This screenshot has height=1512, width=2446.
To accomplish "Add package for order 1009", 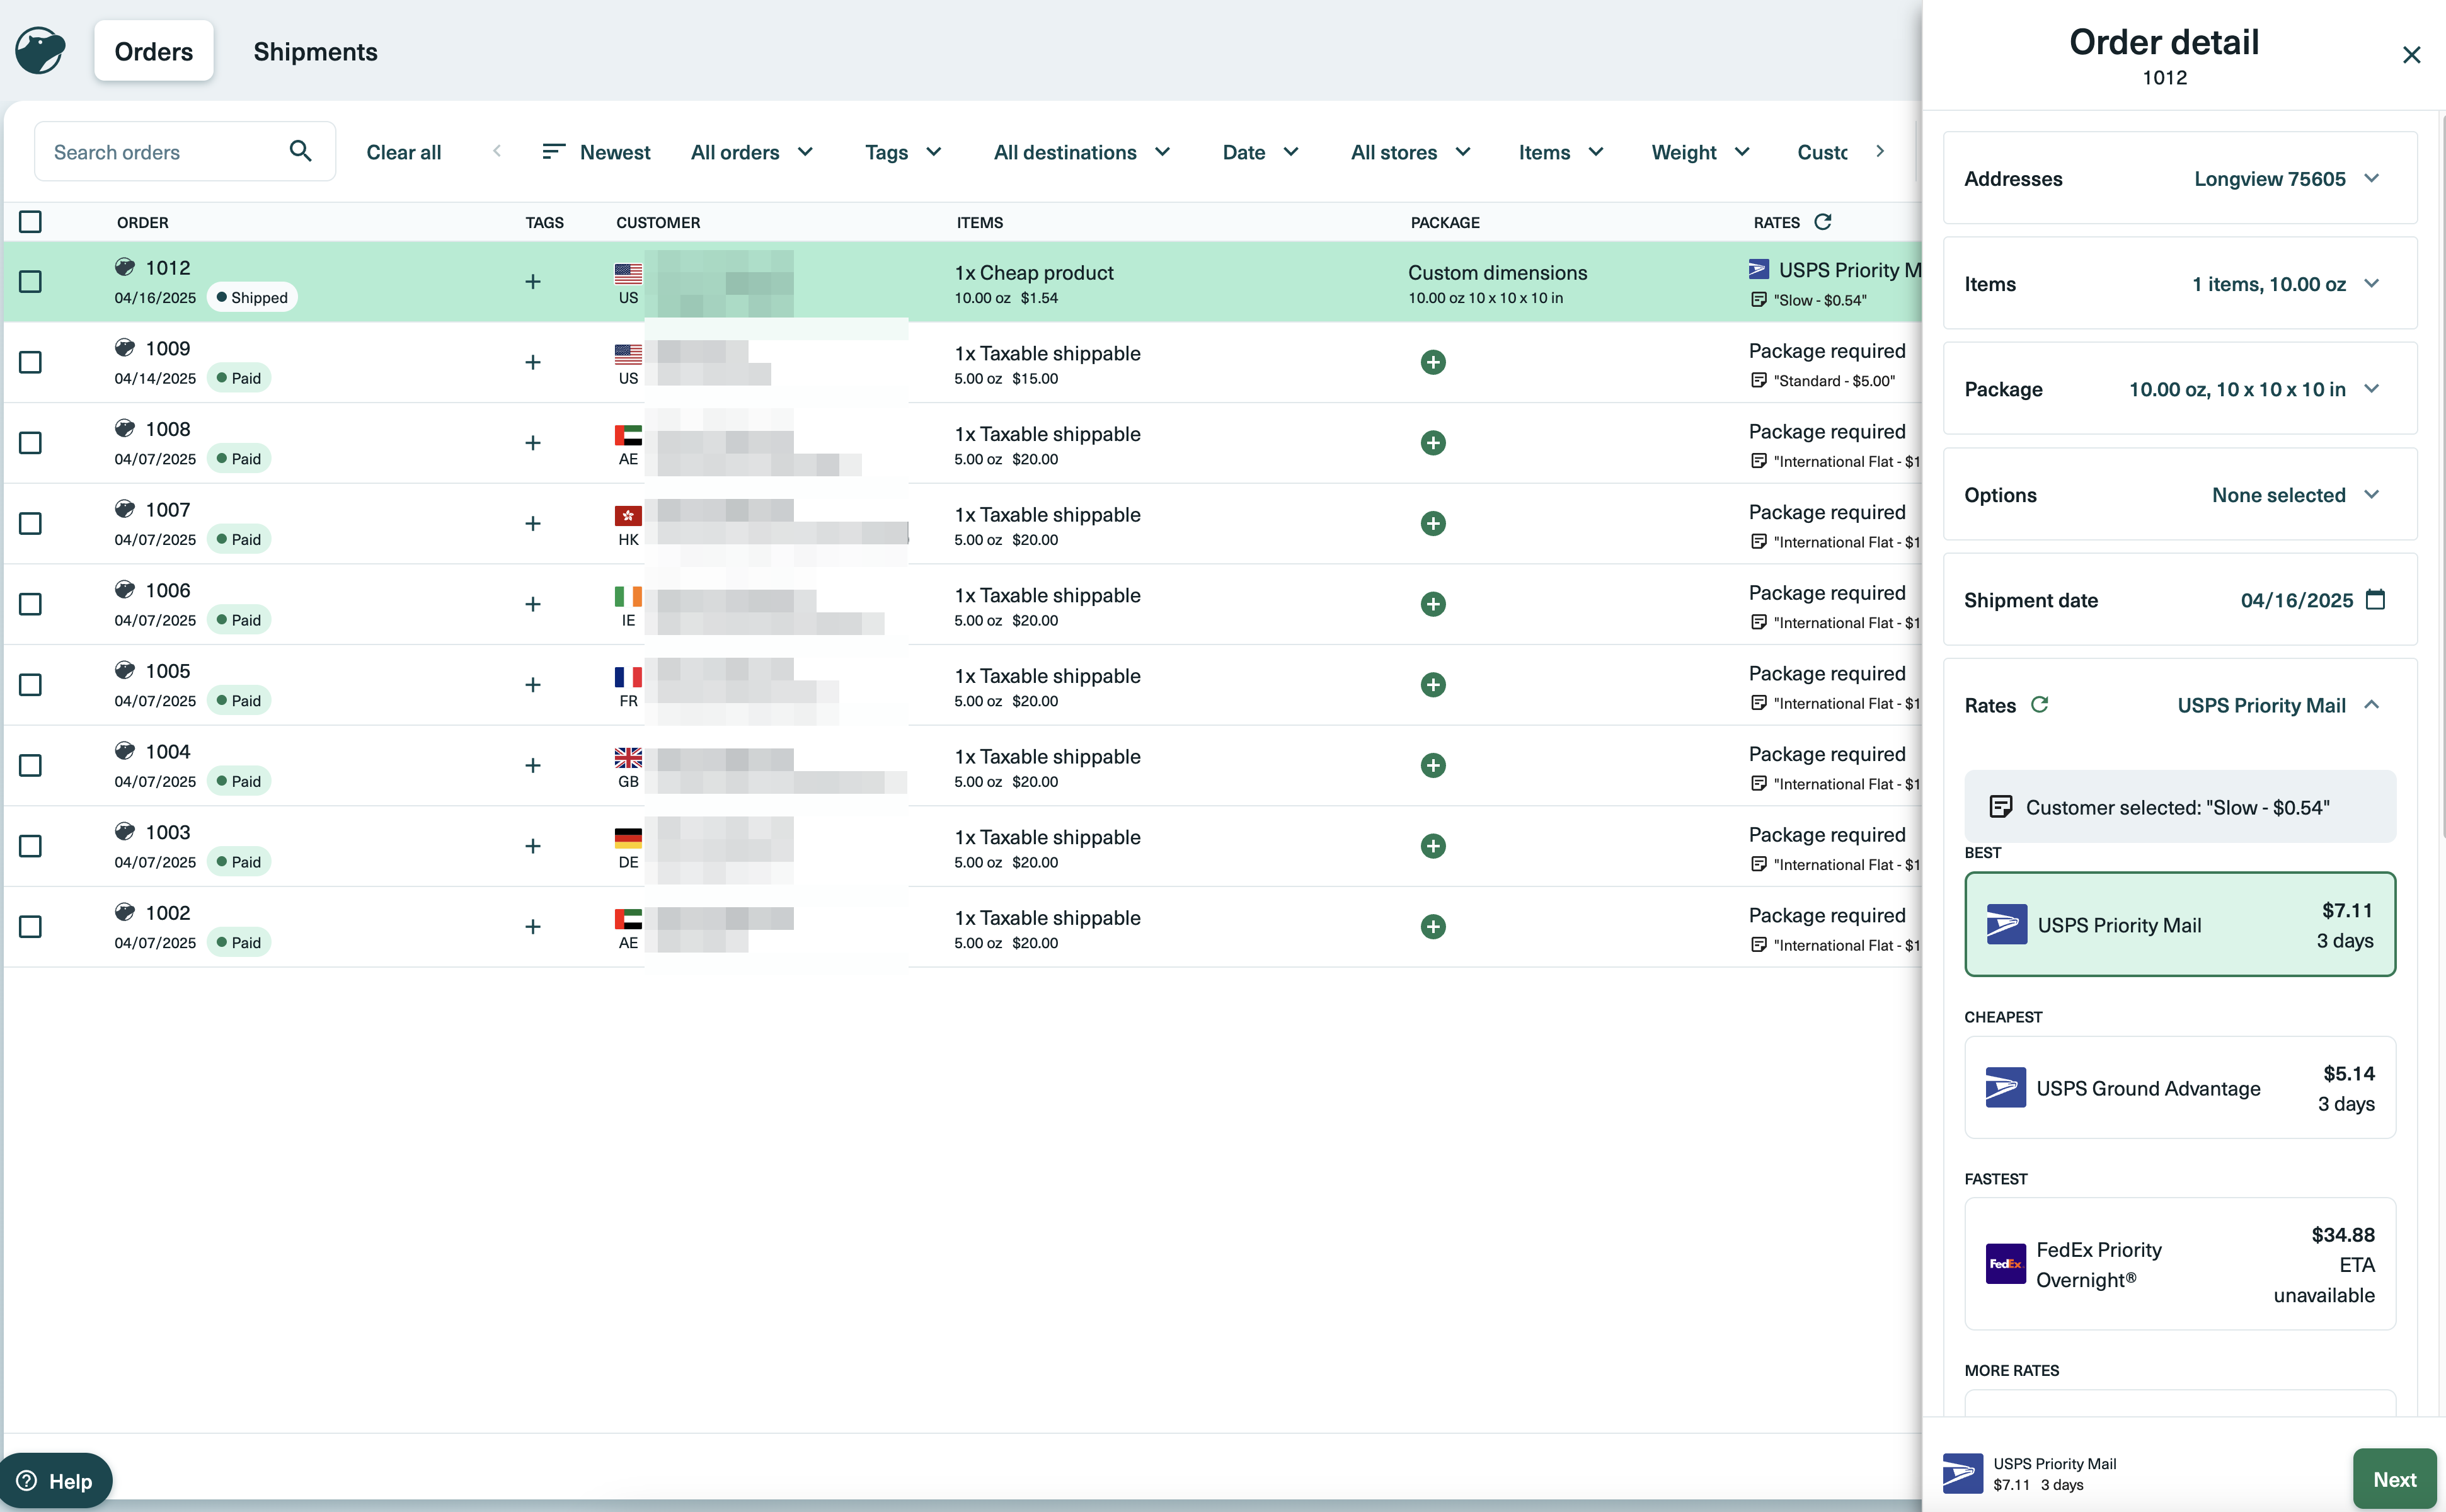I will click(1433, 362).
